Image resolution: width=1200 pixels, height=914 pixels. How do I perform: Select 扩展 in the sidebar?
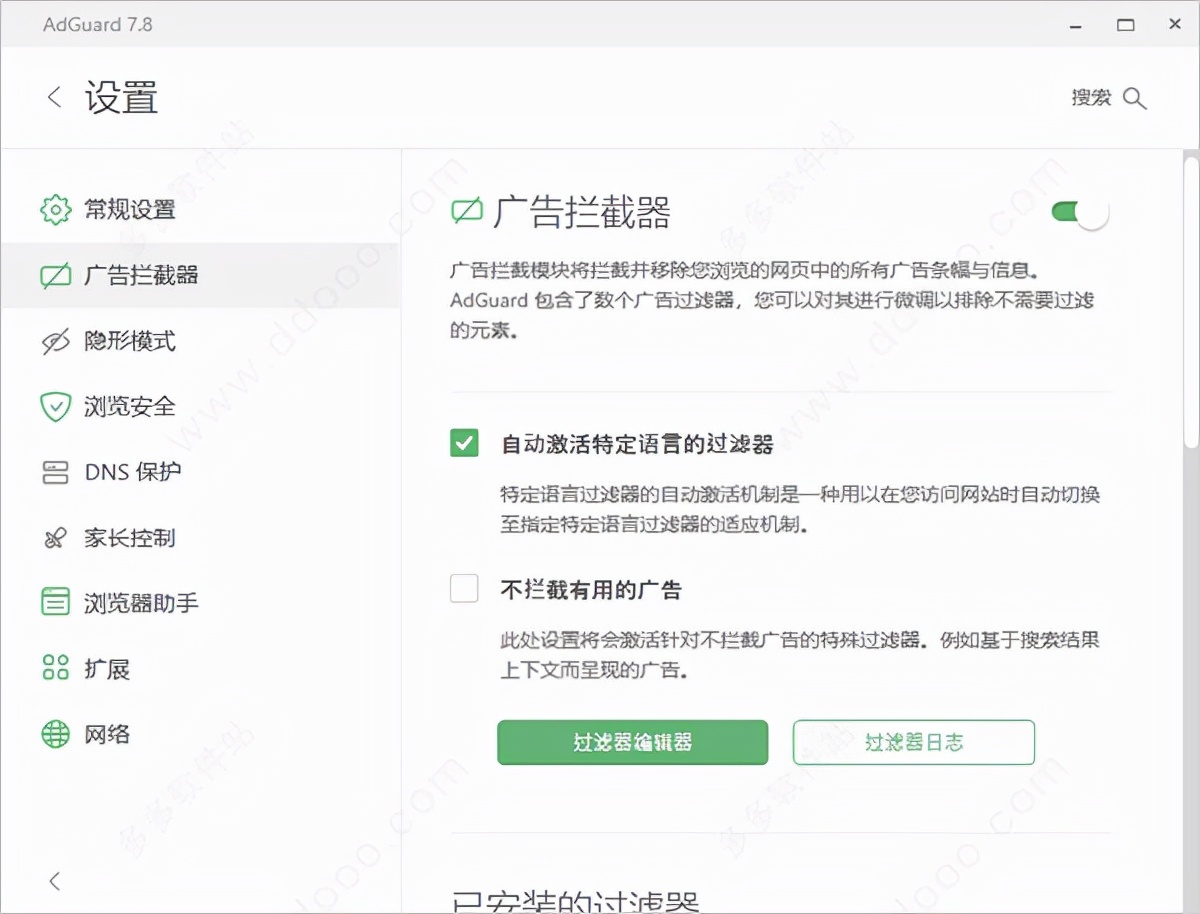107,669
